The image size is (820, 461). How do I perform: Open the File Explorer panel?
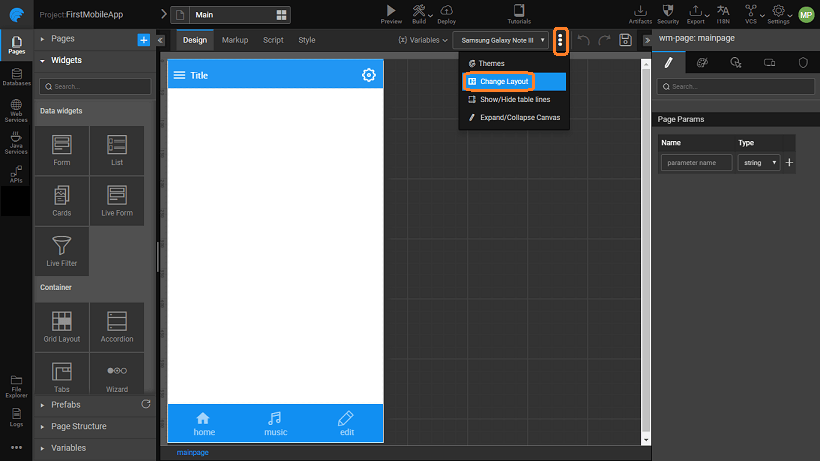(16, 383)
